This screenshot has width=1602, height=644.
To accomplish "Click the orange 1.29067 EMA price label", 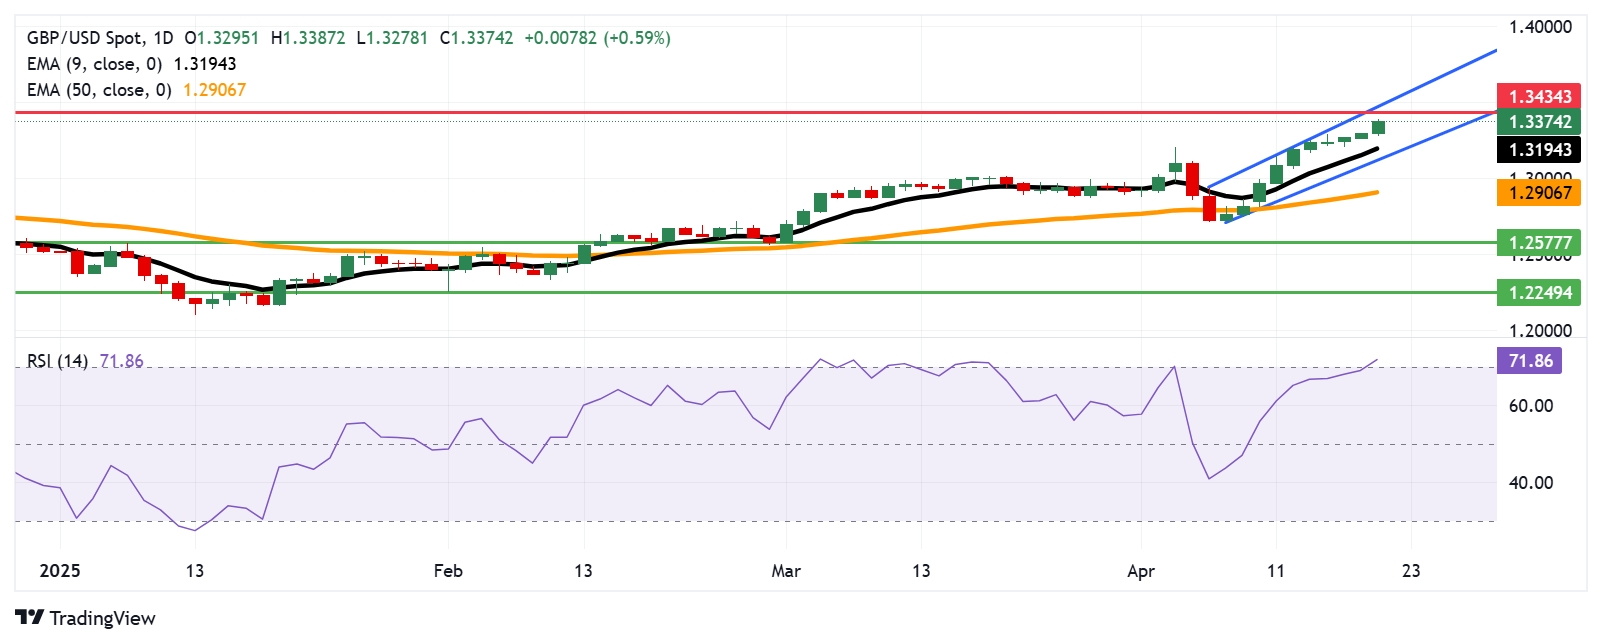I will point(1539,193).
